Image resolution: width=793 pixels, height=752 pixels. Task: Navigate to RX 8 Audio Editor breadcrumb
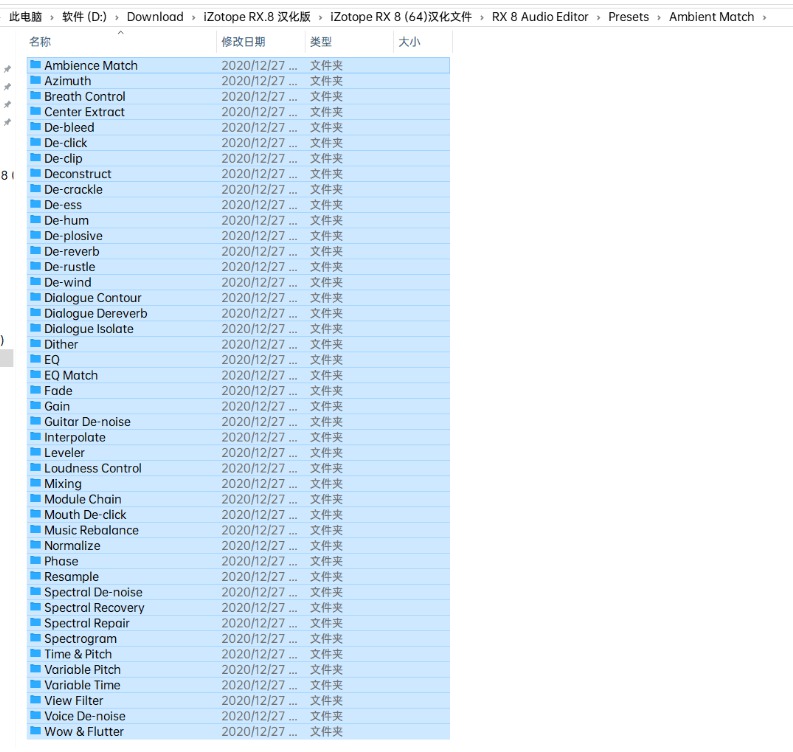coord(540,17)
